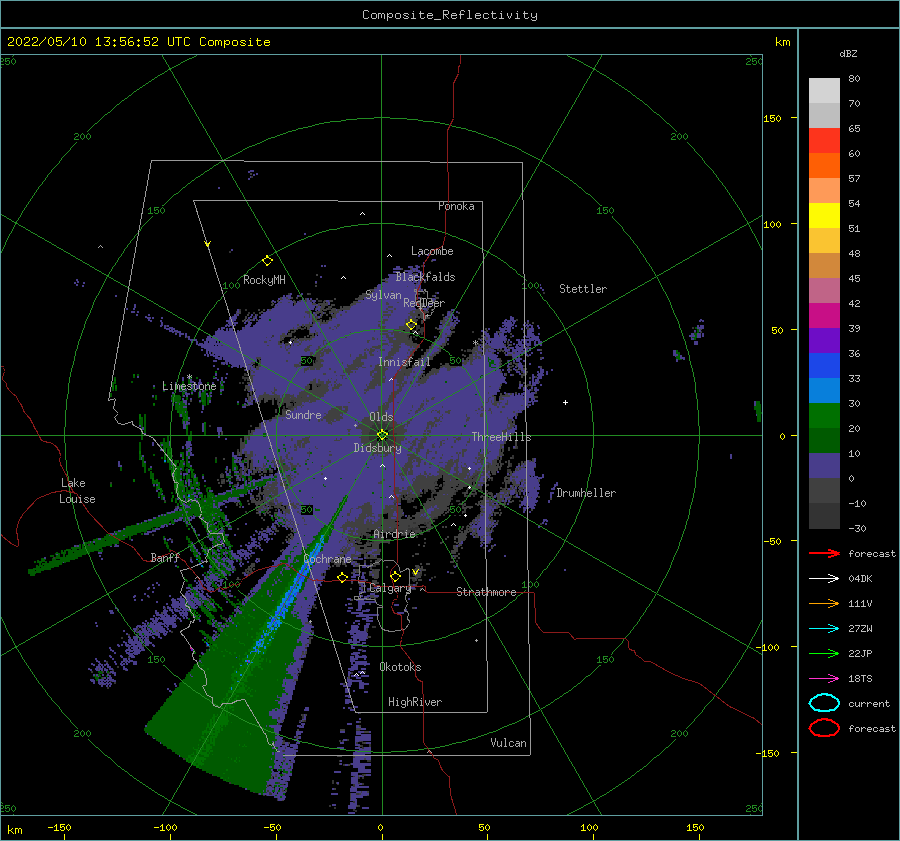Select the magenta swatch in the dBZ scale
Viewport: 900px width, 841px height.
(824, 315)
